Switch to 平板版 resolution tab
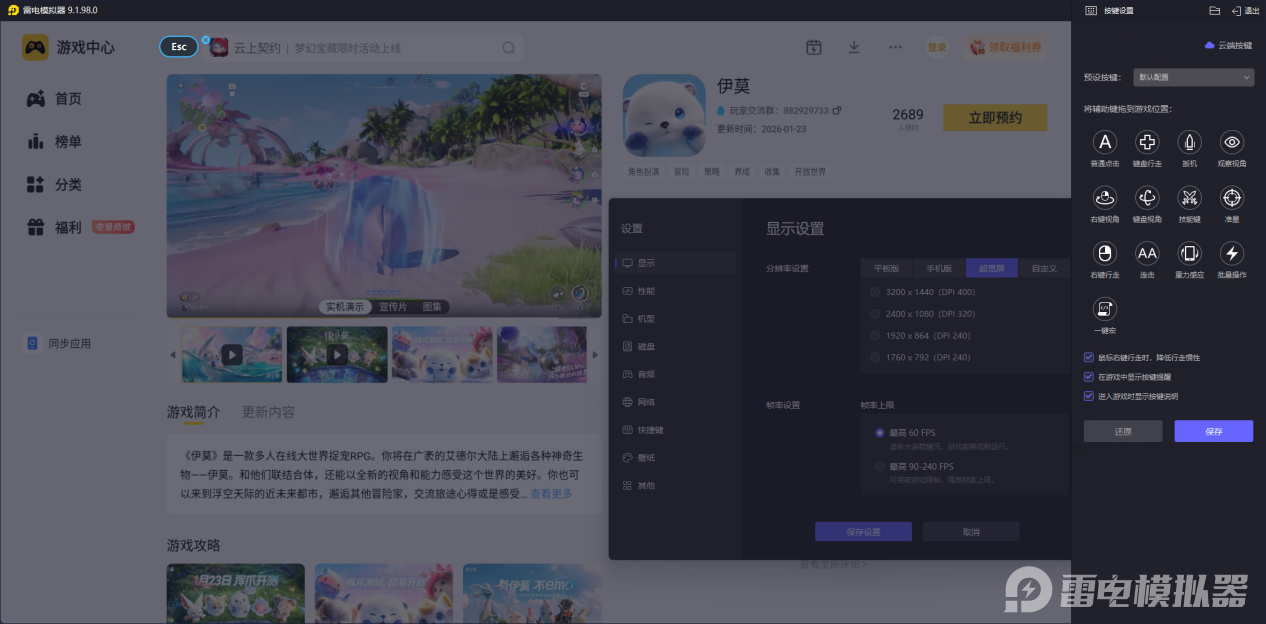 click(887, 268)
